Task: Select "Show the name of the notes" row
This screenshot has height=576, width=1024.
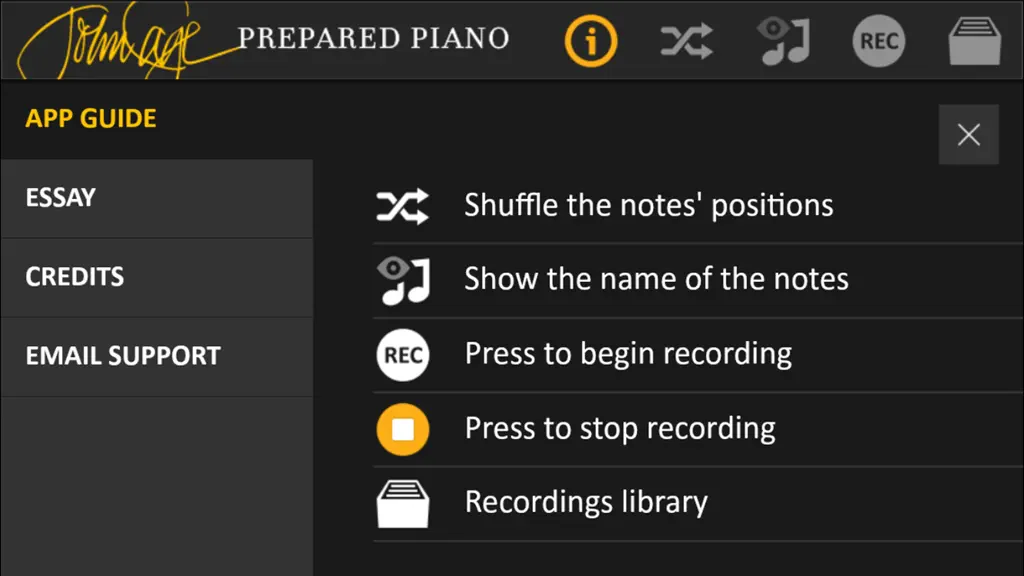Action: pyautogui.click(x=698, y=281)
